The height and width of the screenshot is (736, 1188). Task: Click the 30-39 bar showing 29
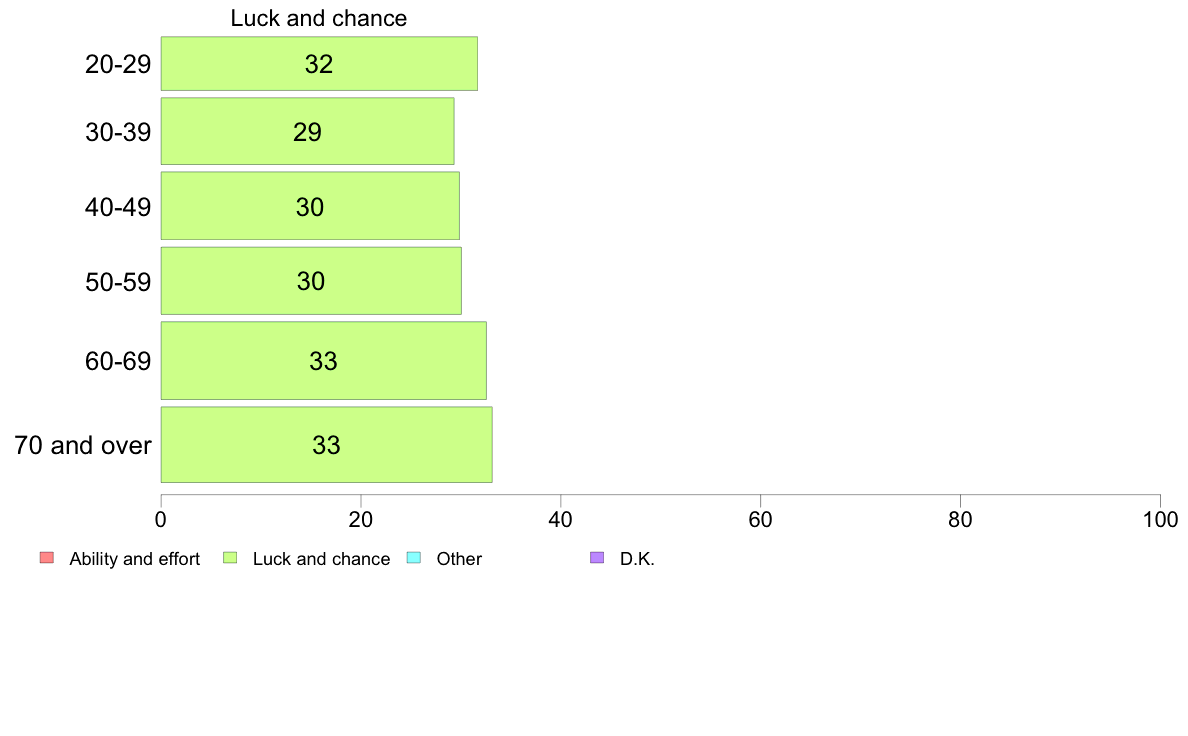pos(308,131)
